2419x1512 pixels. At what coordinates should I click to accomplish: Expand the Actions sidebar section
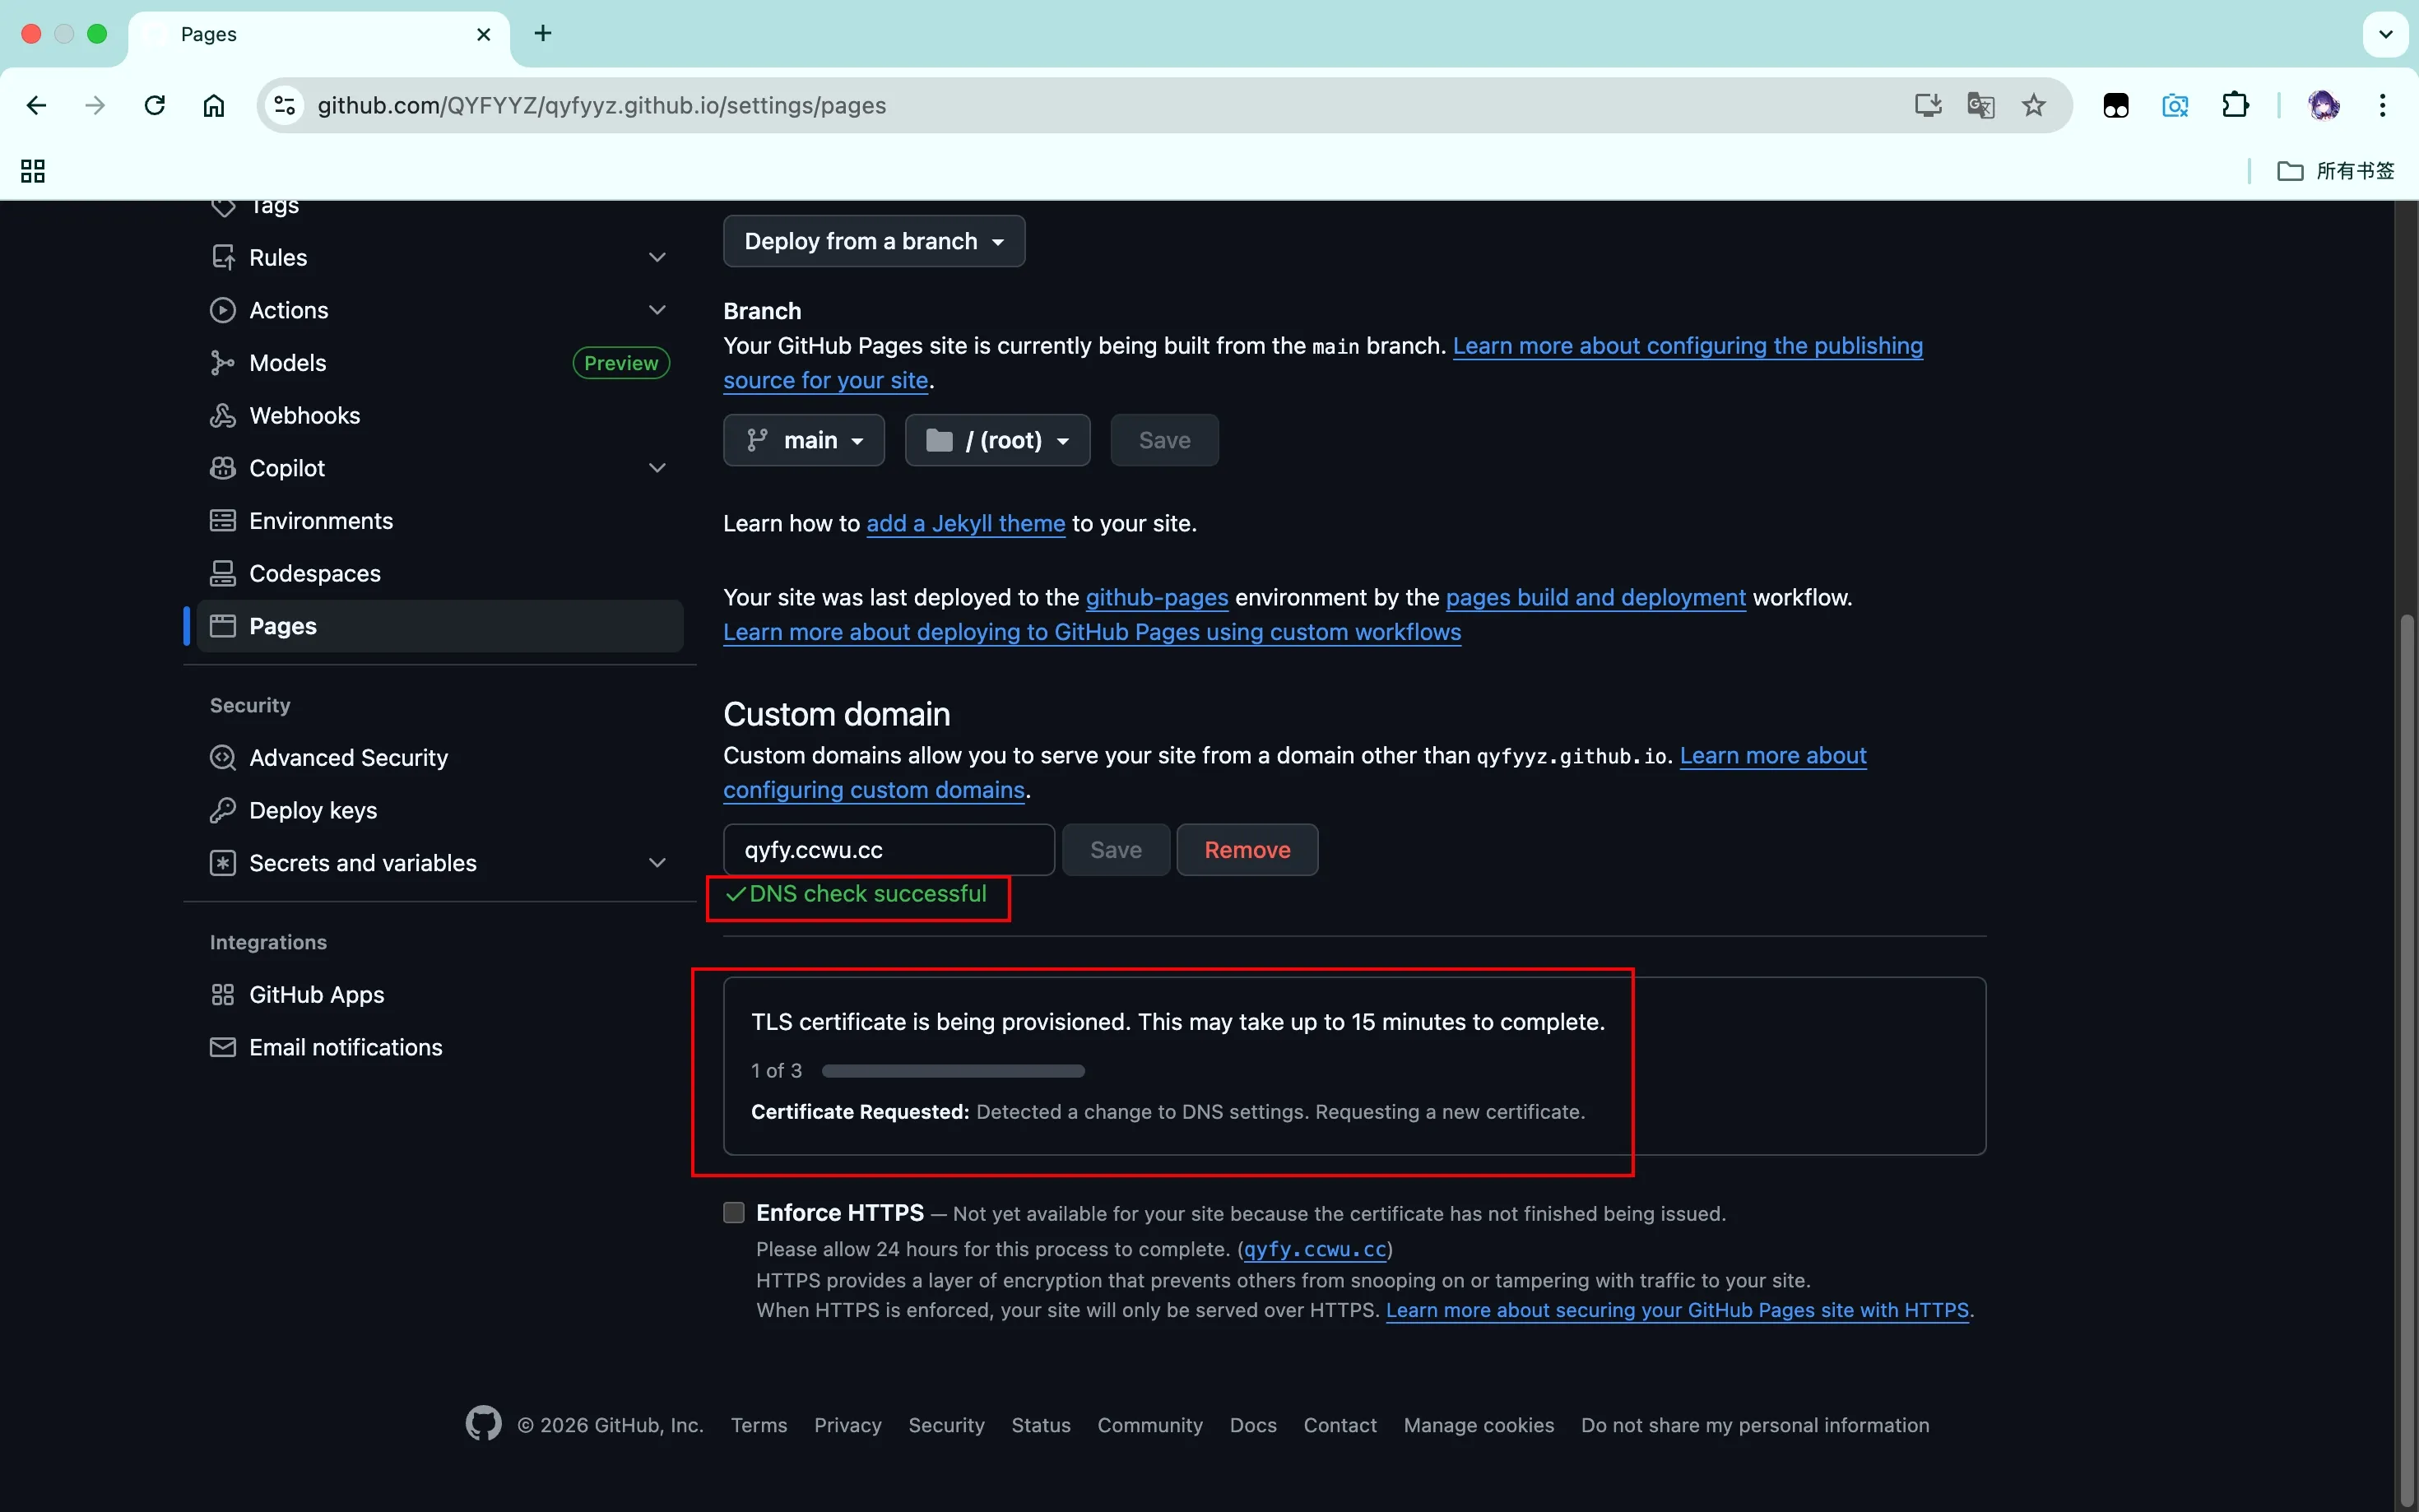(657, 310)
